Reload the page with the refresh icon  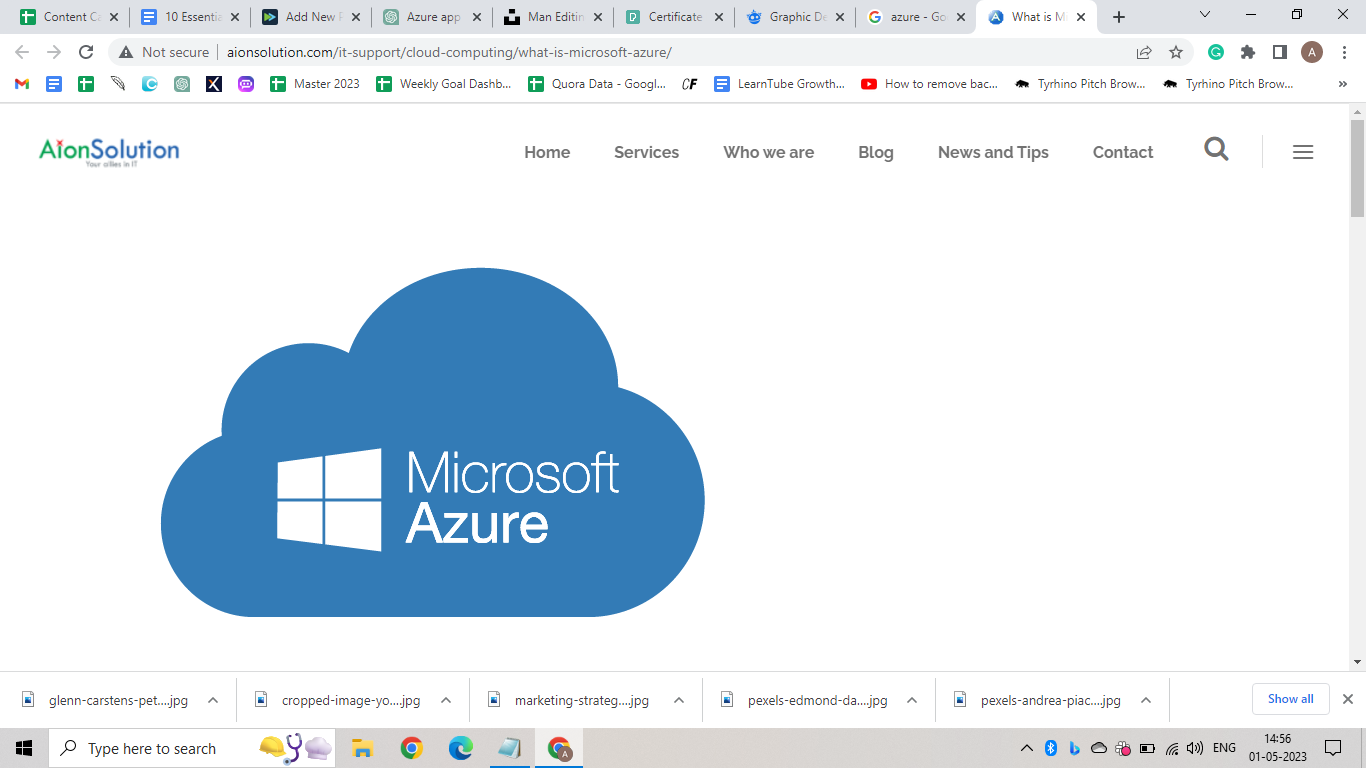[x=86, y=52]
